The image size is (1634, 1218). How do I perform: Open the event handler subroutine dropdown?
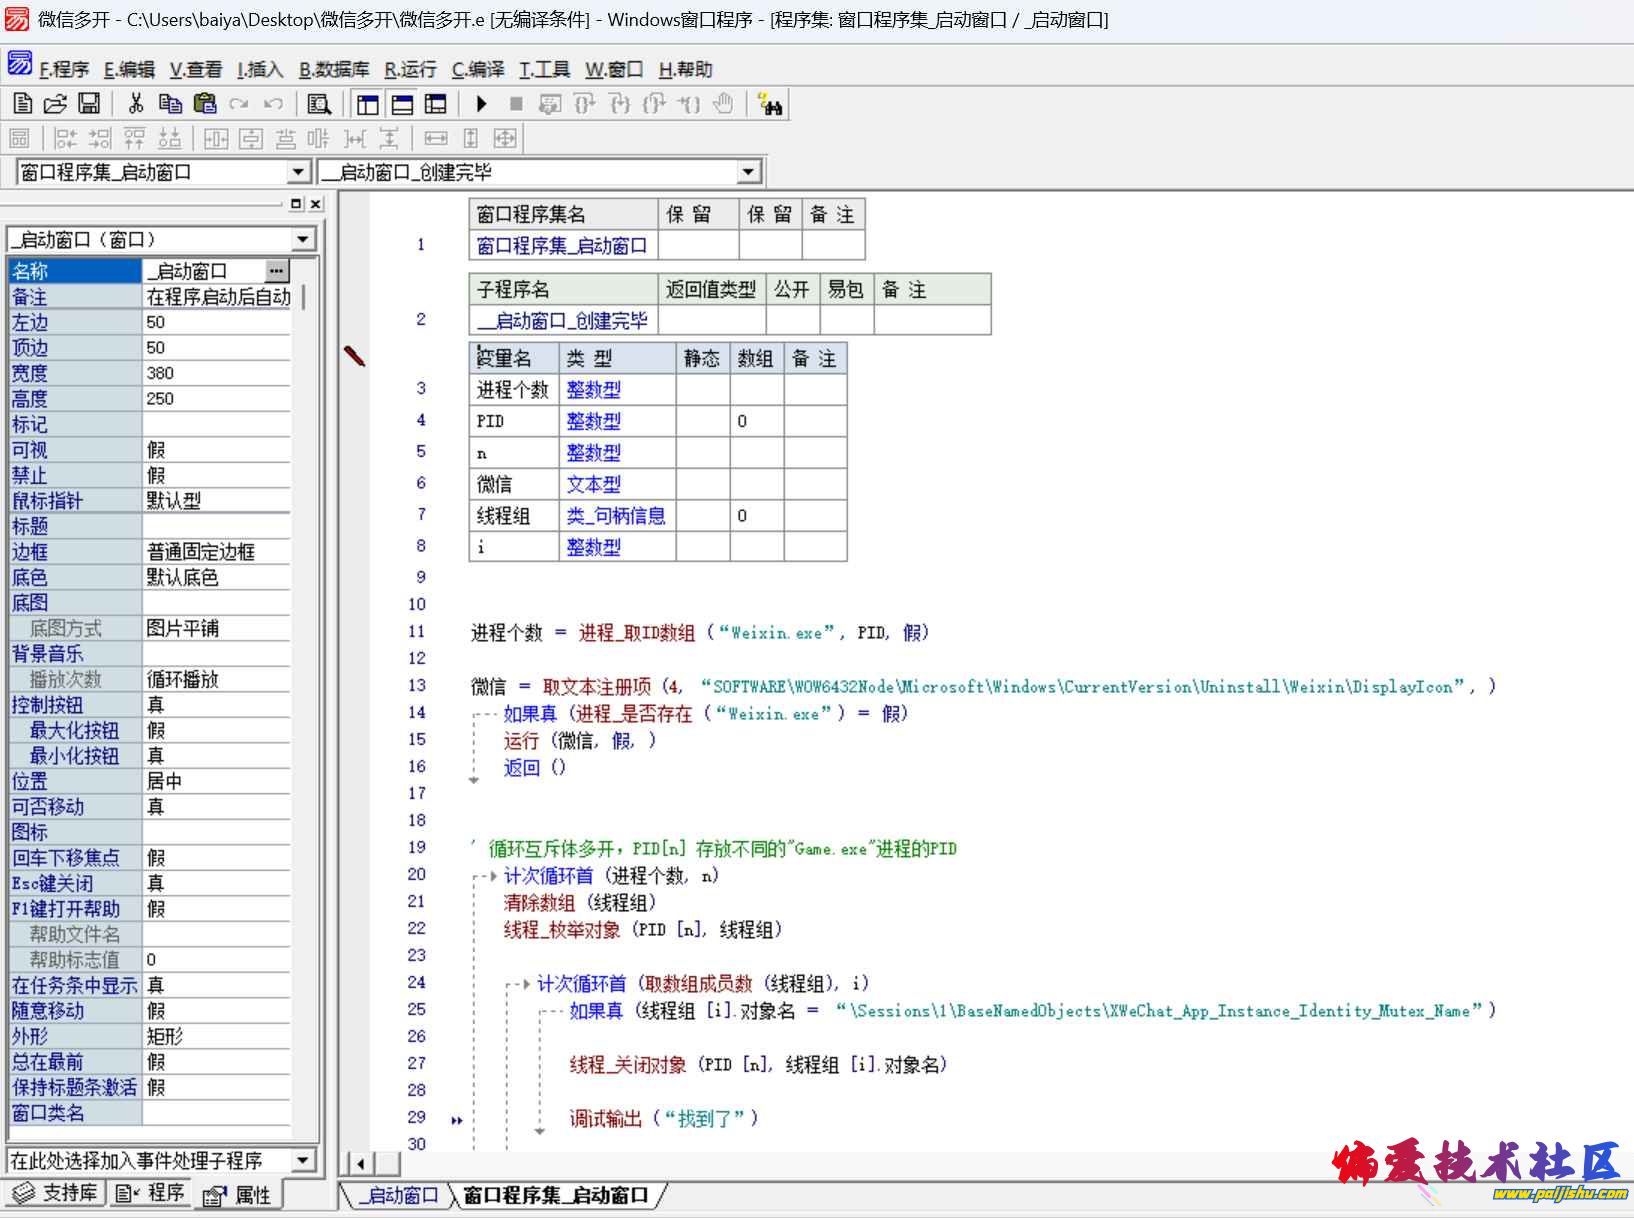pyautogui.click(x=302, y=1160)
